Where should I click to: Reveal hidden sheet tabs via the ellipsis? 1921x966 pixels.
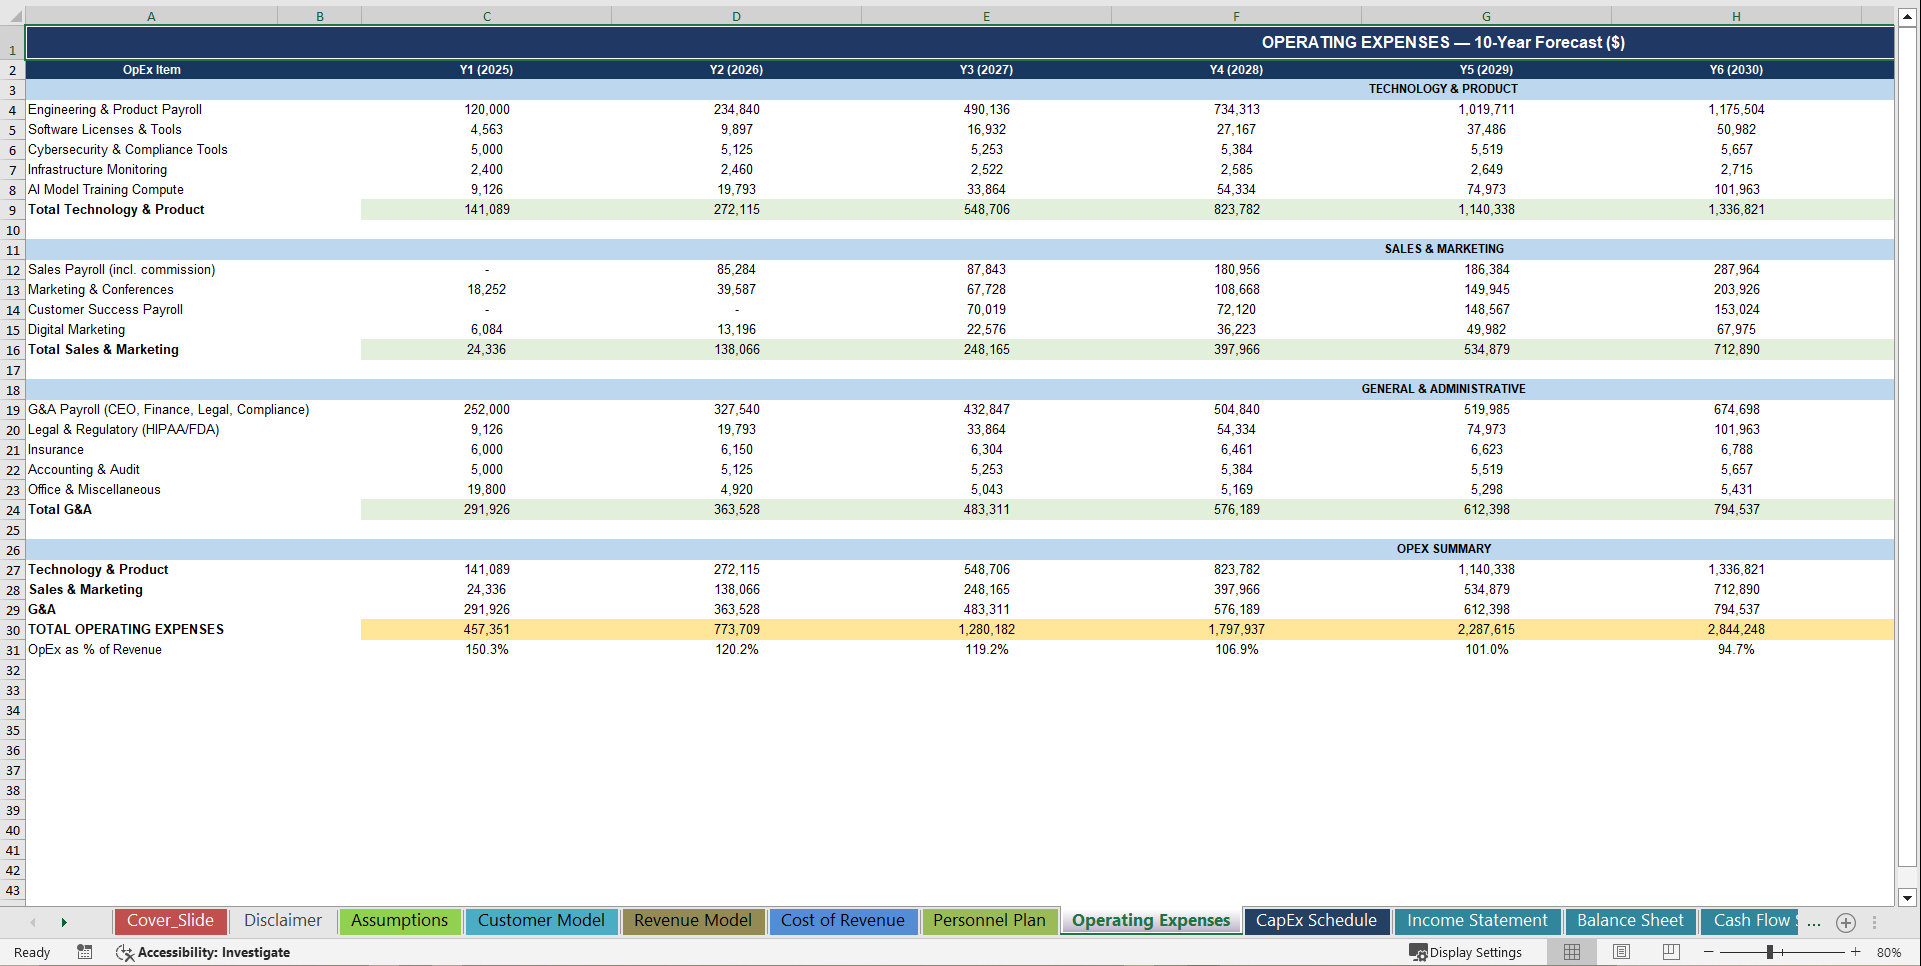tap(1813, 923)
